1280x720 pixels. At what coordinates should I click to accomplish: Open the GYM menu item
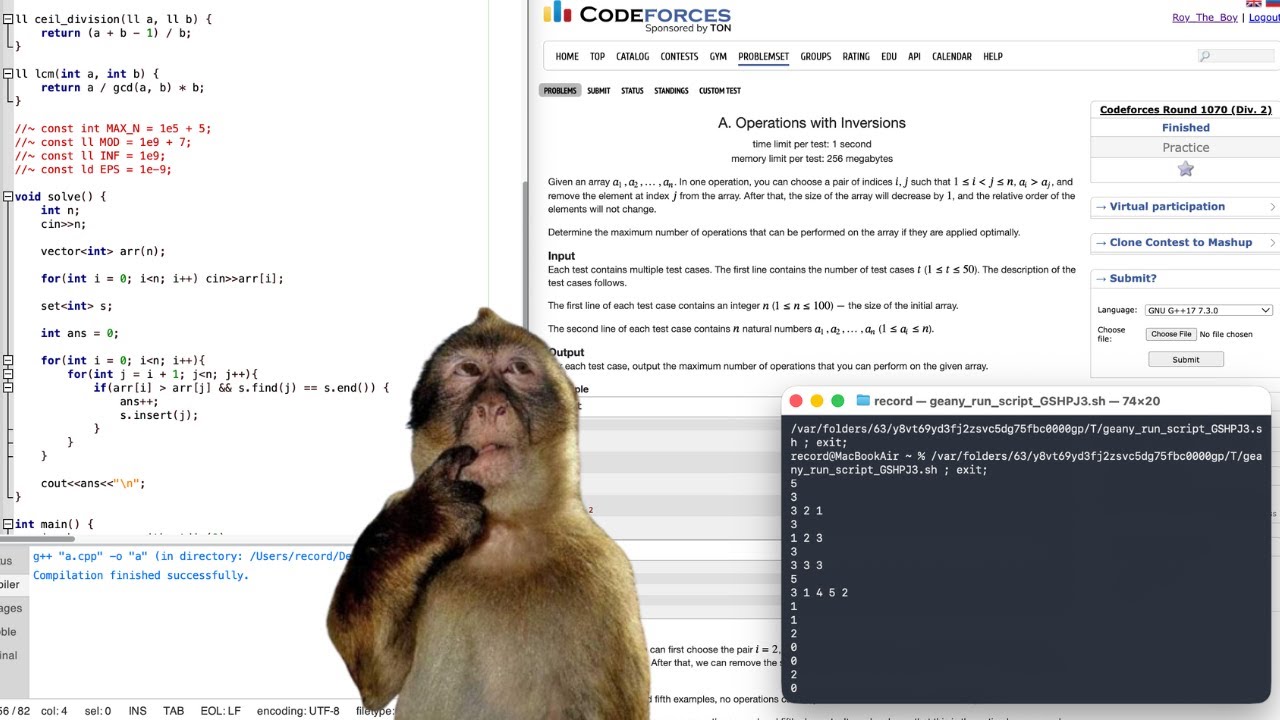point(718,57)
